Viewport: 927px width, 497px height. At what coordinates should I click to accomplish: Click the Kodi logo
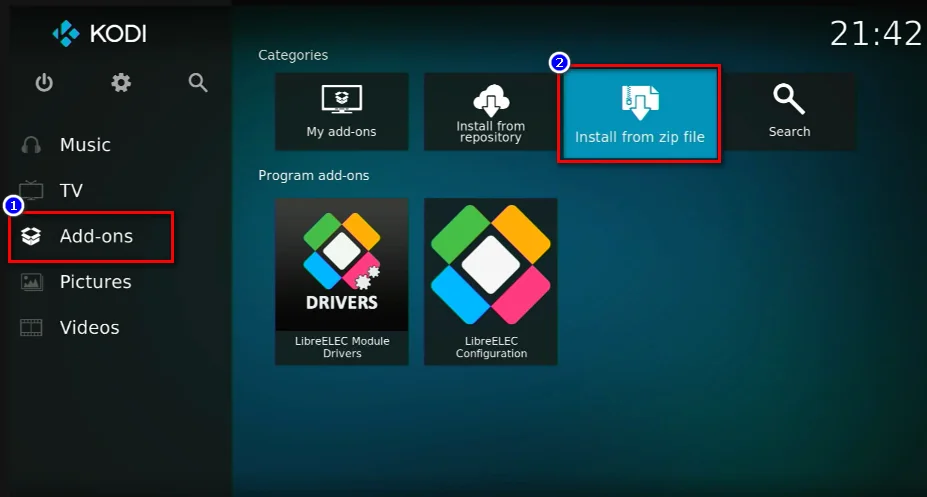tap(99, 34)
